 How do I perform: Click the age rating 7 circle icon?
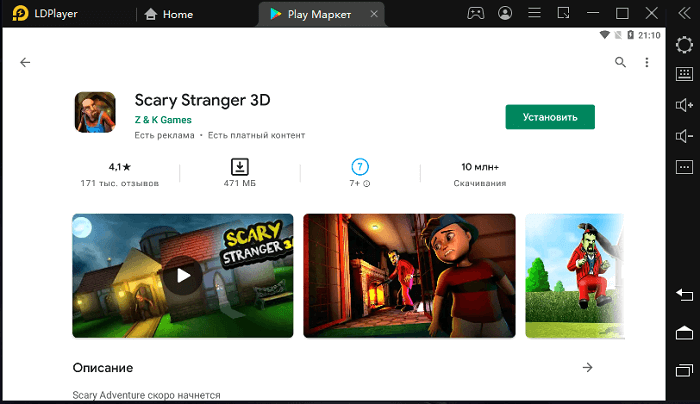[x=360, y=167]
